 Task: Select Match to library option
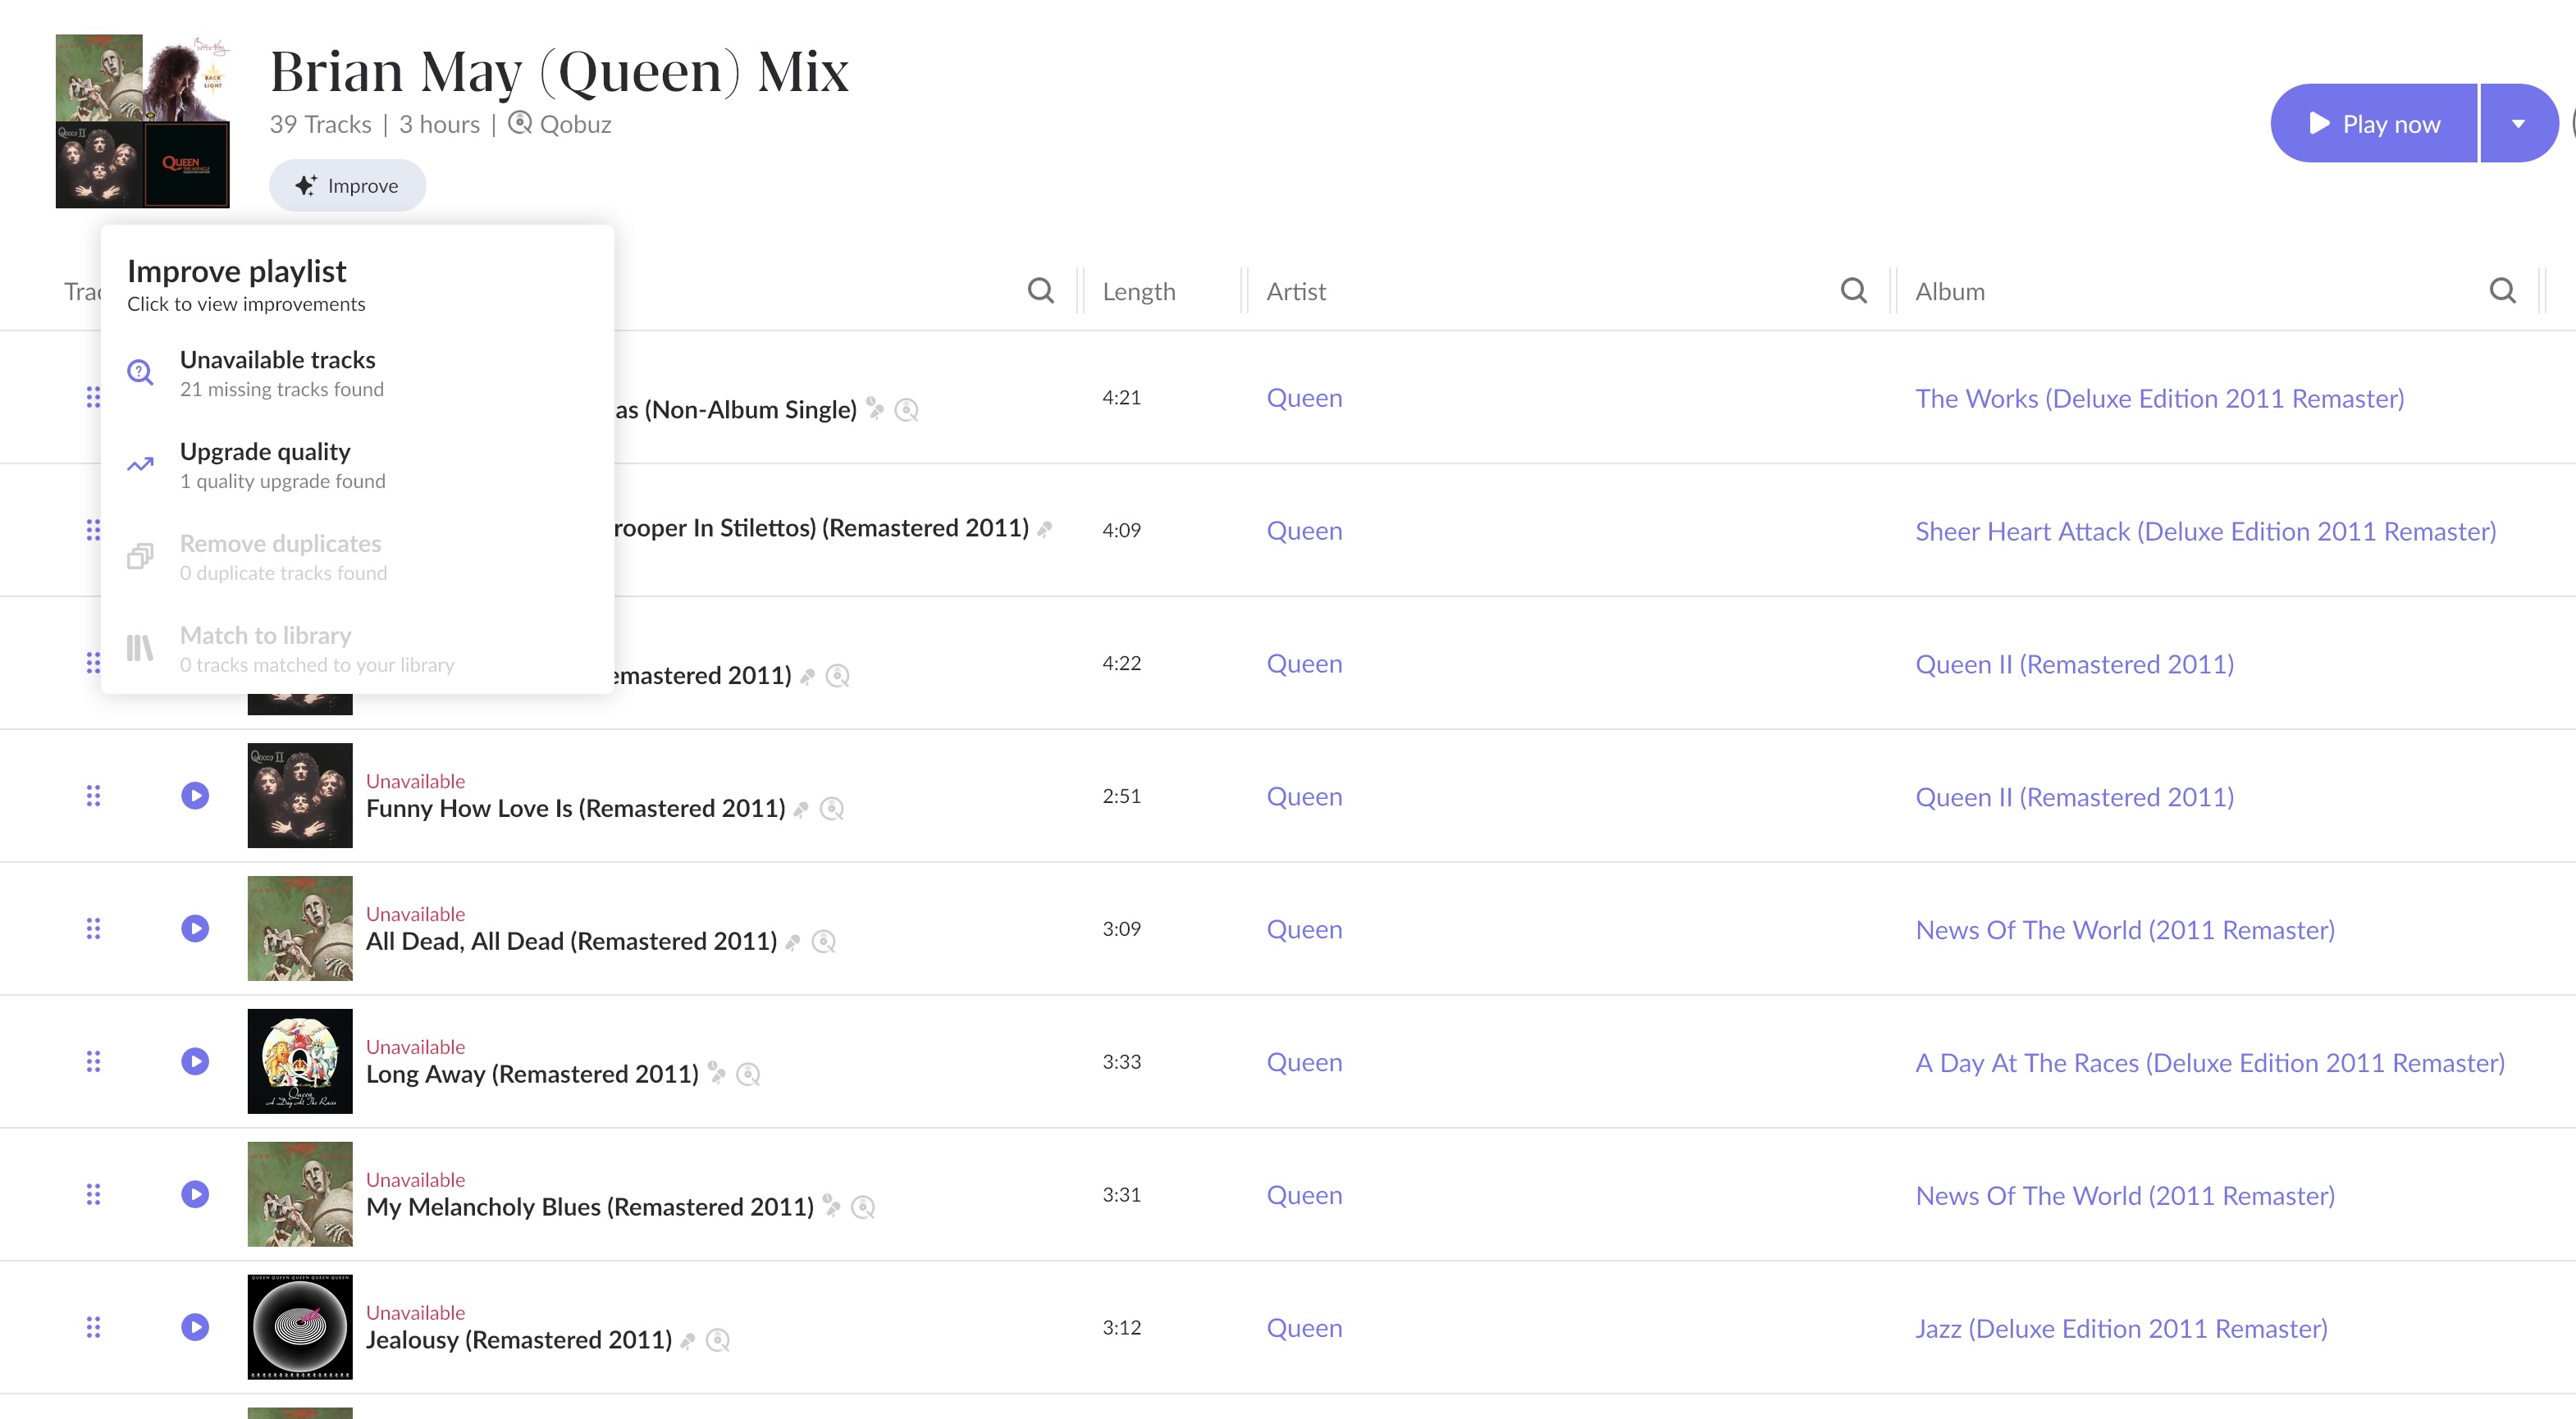pos(357,649)
